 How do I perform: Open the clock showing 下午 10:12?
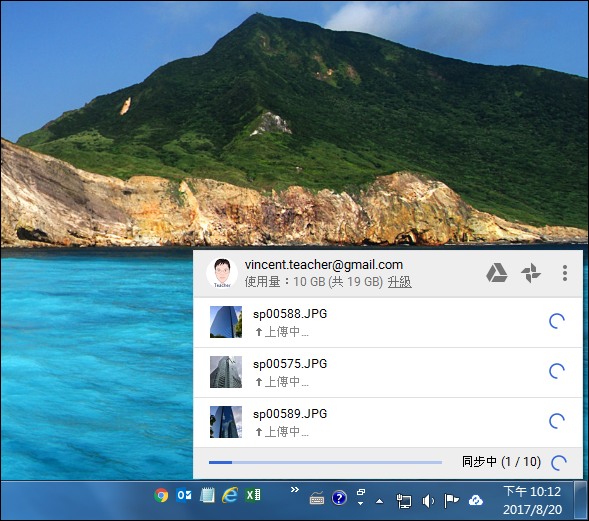point(532,500)
